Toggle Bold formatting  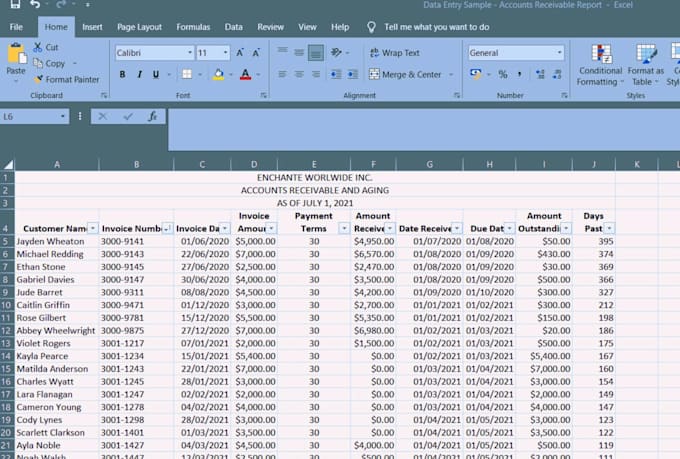pos(122,75)
